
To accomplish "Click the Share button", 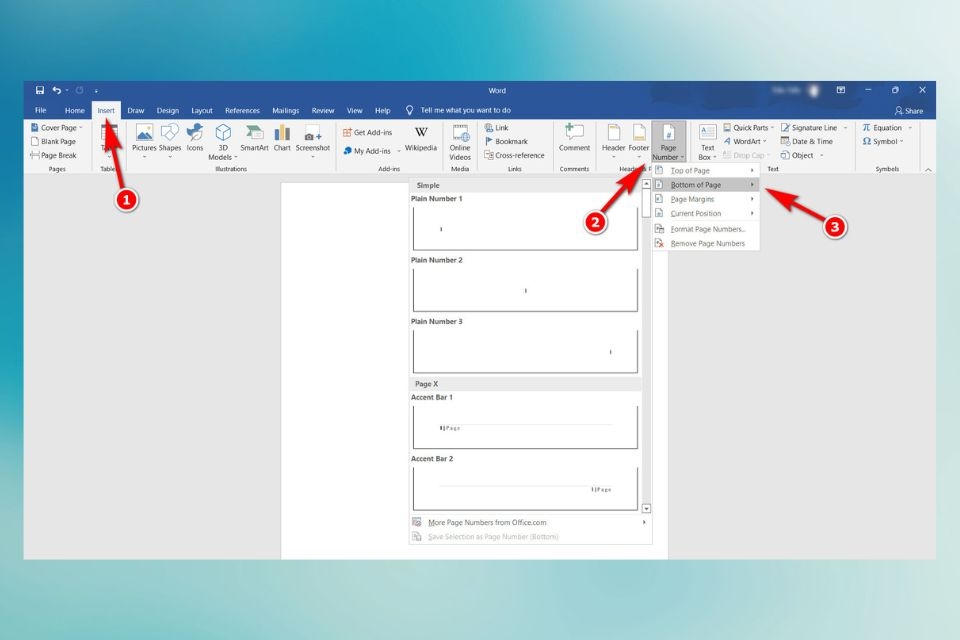I will (x=909, y=111).
